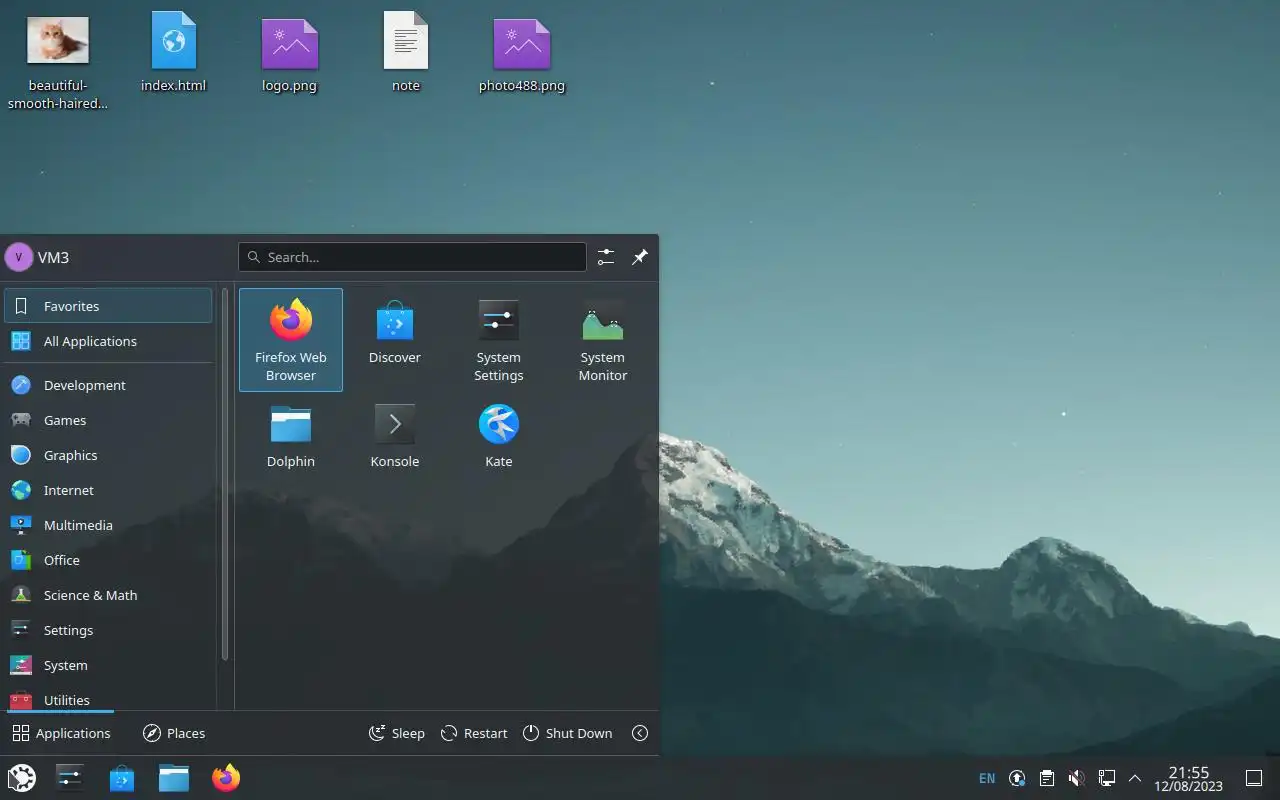Open the Games category
Viewport: 1280px width, 800px height.
tap(108, 420)
